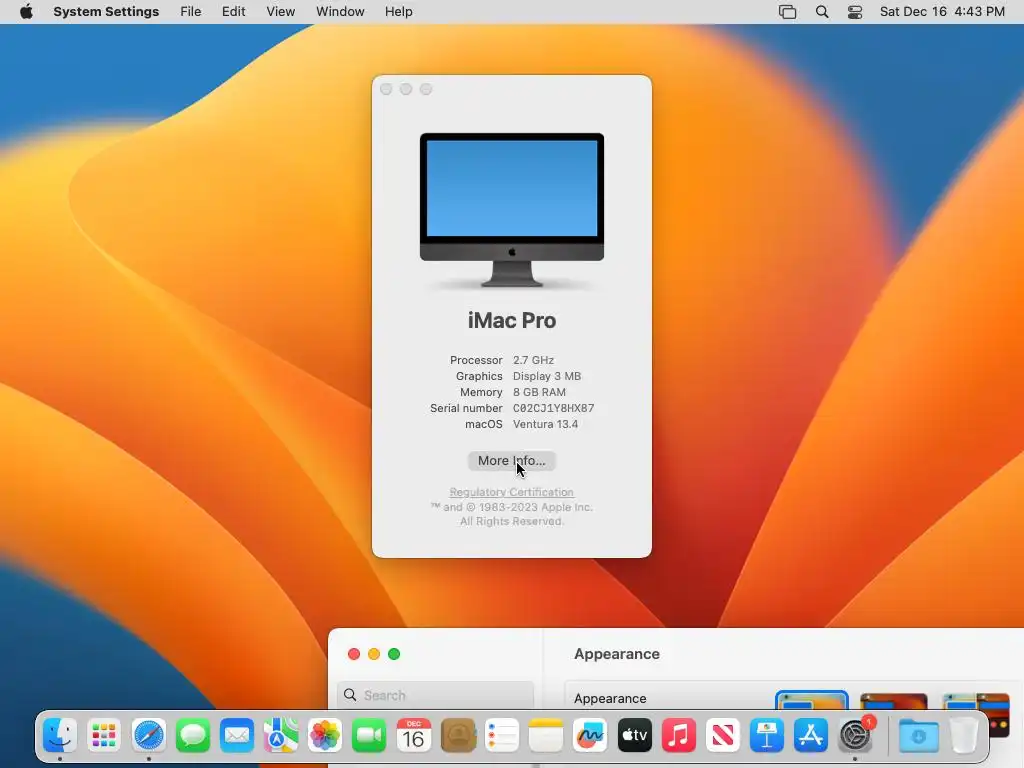Click the date and time in menu bar
The width and height of the screenshot is (1024, 768).
click(942, 12)
